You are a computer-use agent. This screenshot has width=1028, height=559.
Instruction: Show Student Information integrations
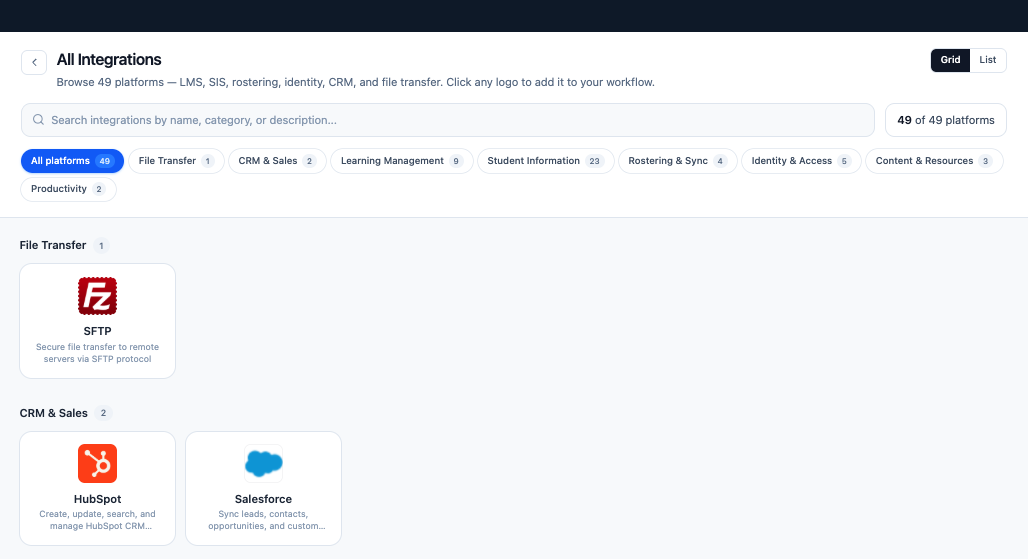pos(545,161)
